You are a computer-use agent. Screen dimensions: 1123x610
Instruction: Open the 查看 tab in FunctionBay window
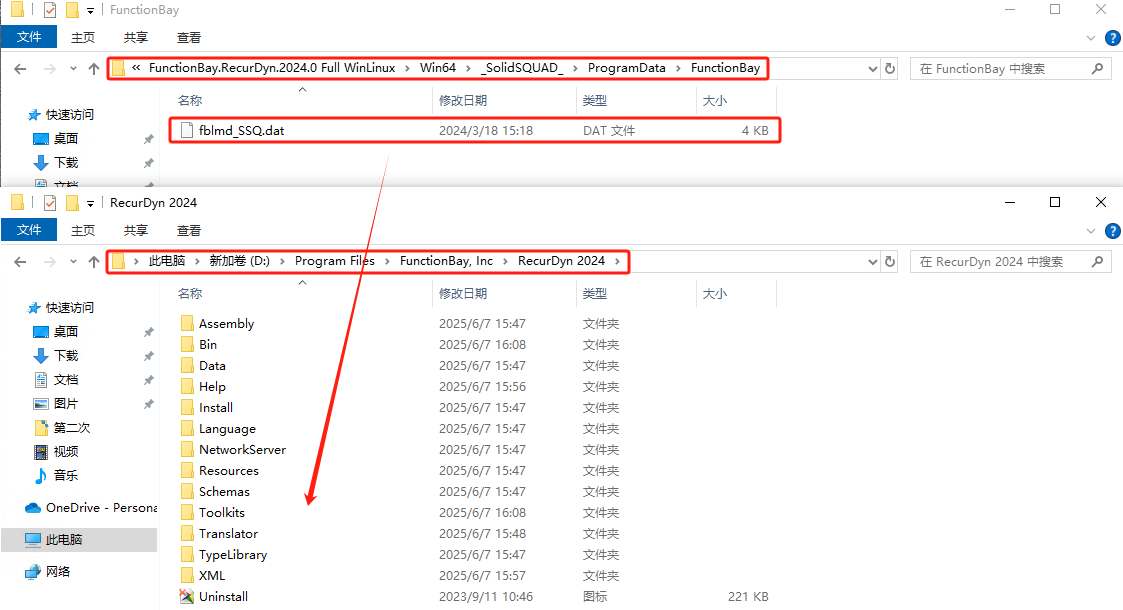189,38
